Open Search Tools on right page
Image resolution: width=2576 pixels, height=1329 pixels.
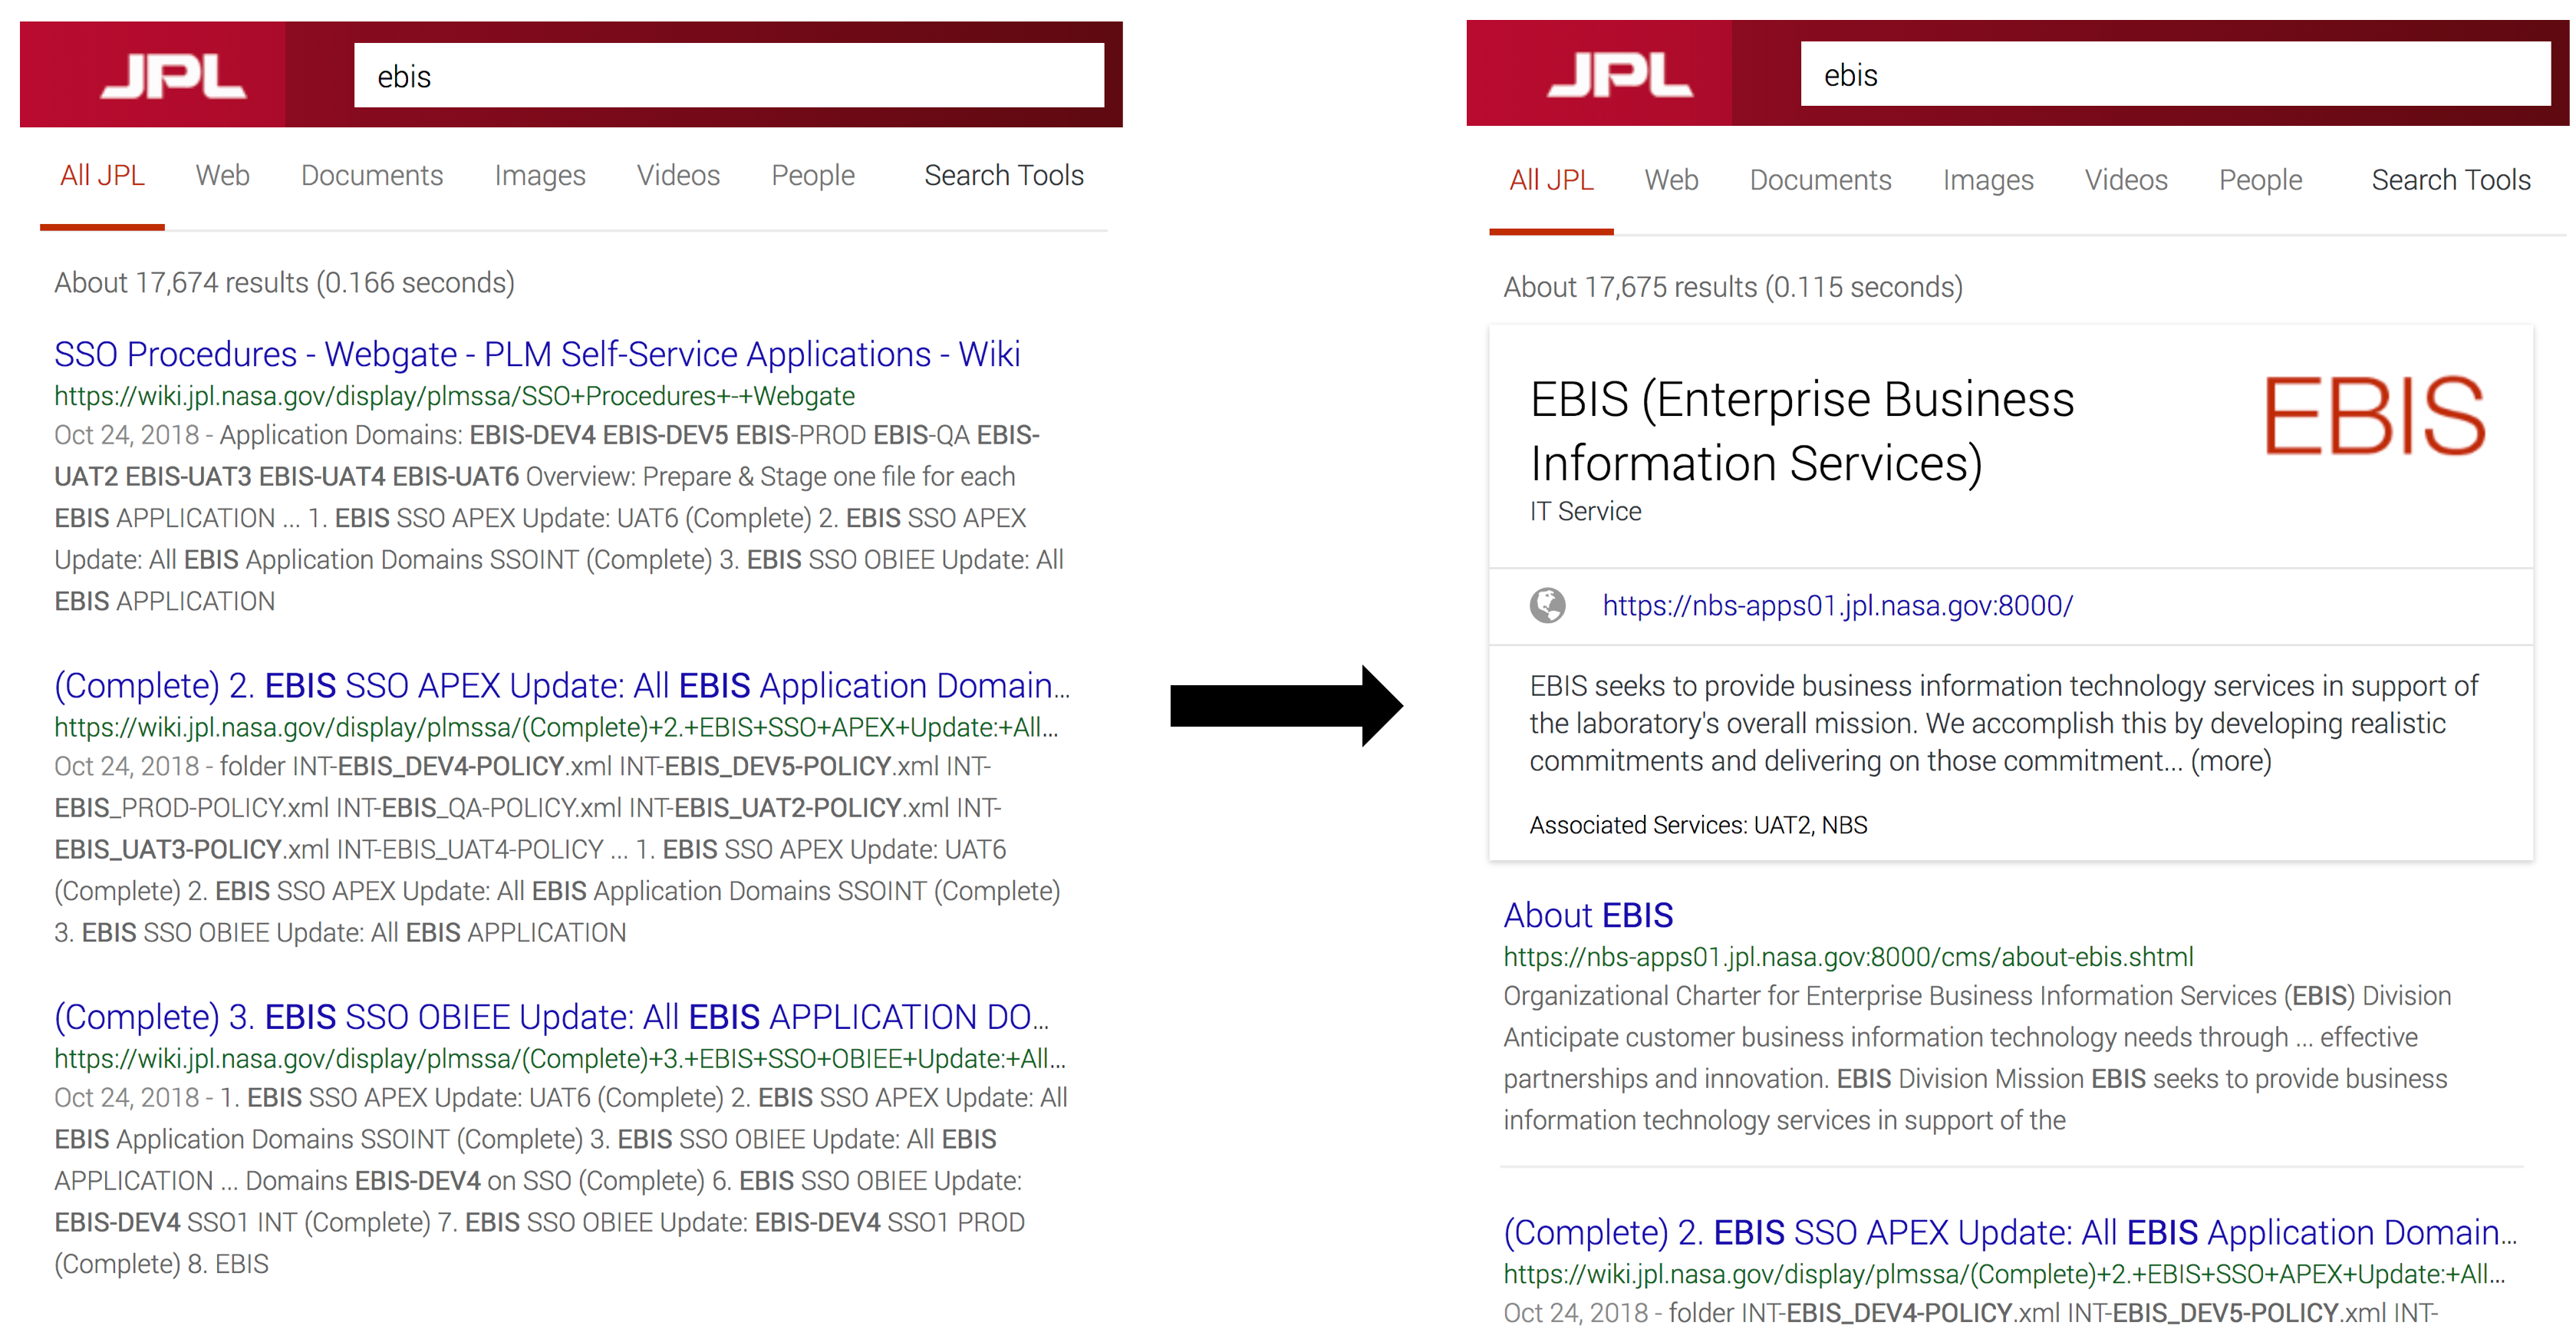pos(2451,180)
